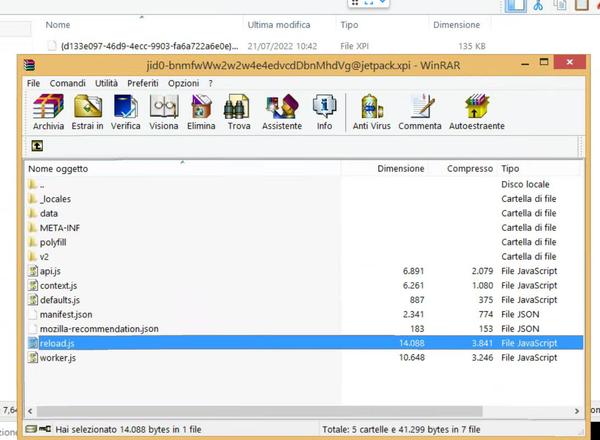Click the META-INF folder icon
600x440 pixels.
(33, 228)
